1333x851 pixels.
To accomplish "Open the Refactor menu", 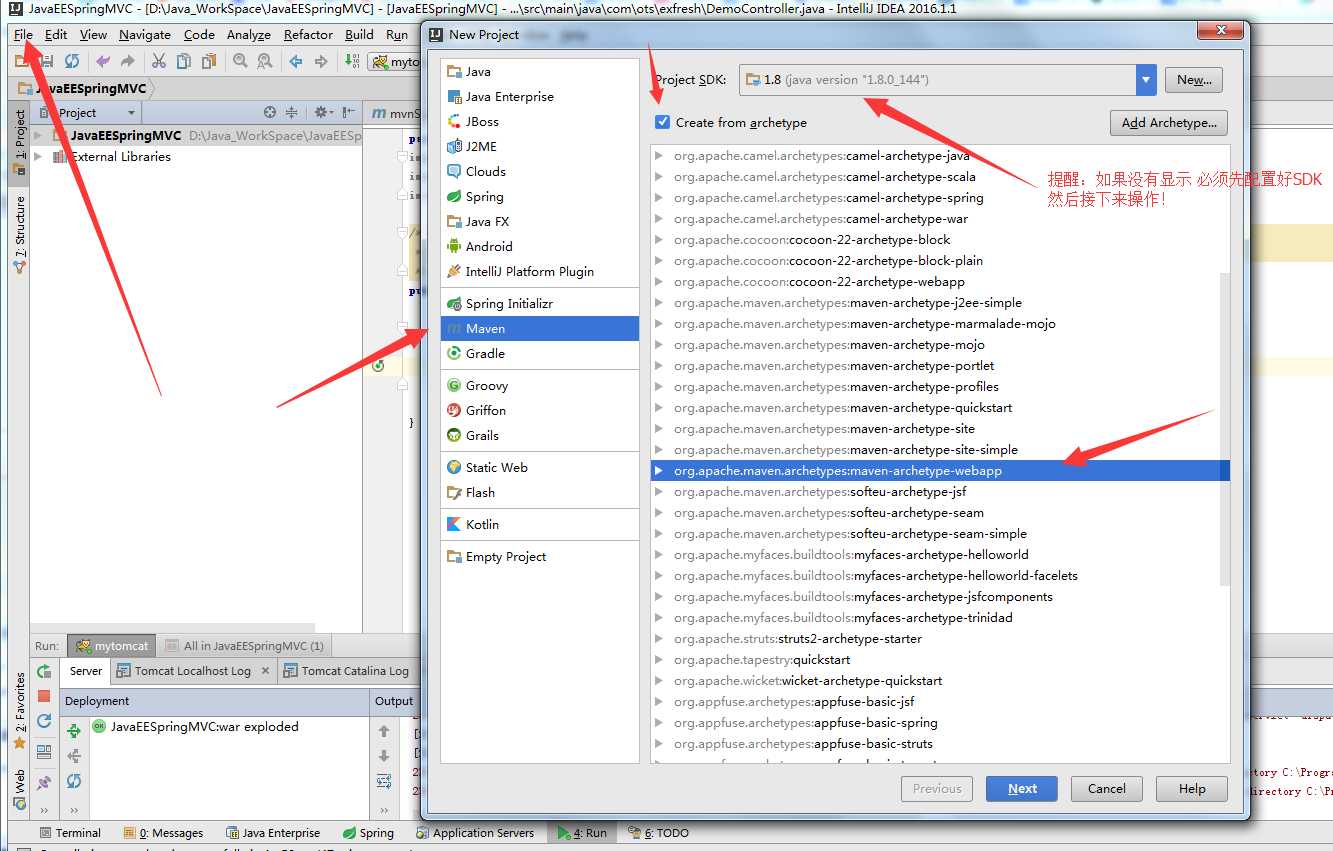I will click(x=308, y=34).
